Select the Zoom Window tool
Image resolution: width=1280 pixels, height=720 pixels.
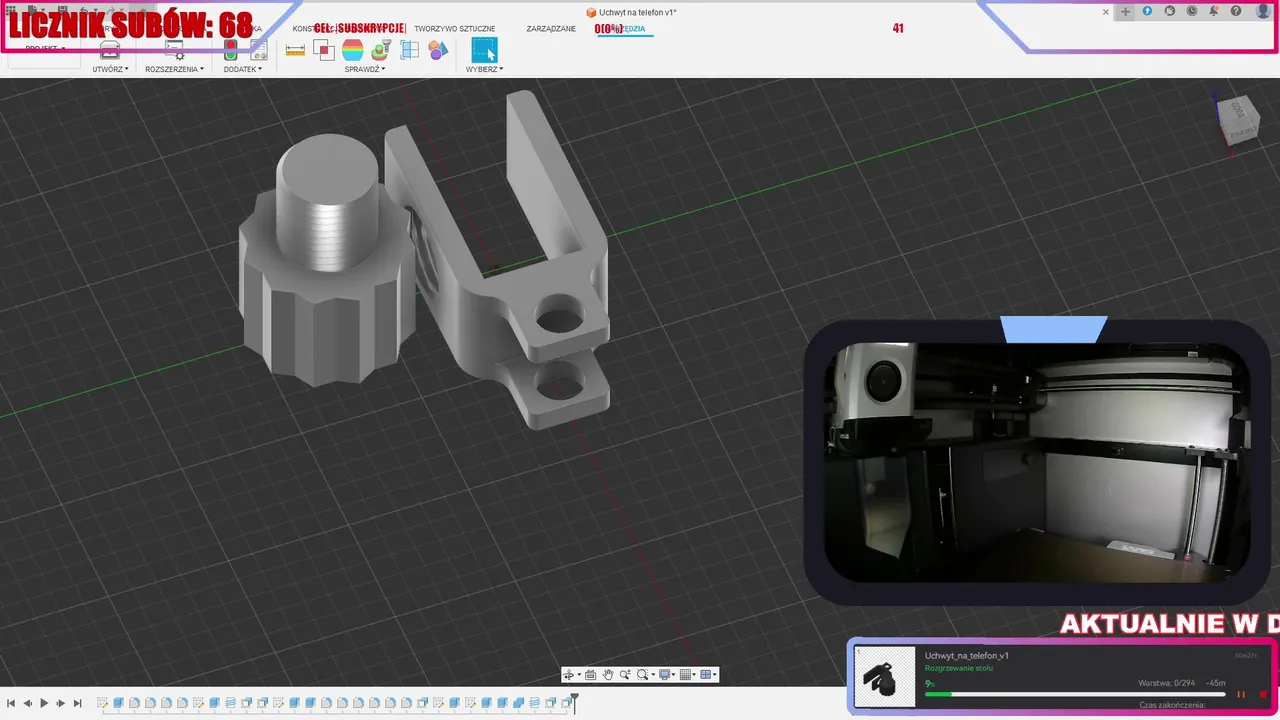642,675
